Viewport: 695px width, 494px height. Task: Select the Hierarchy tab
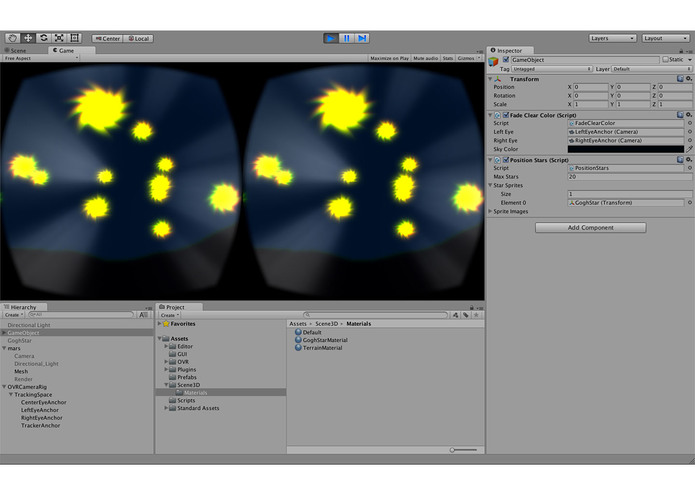23,307
